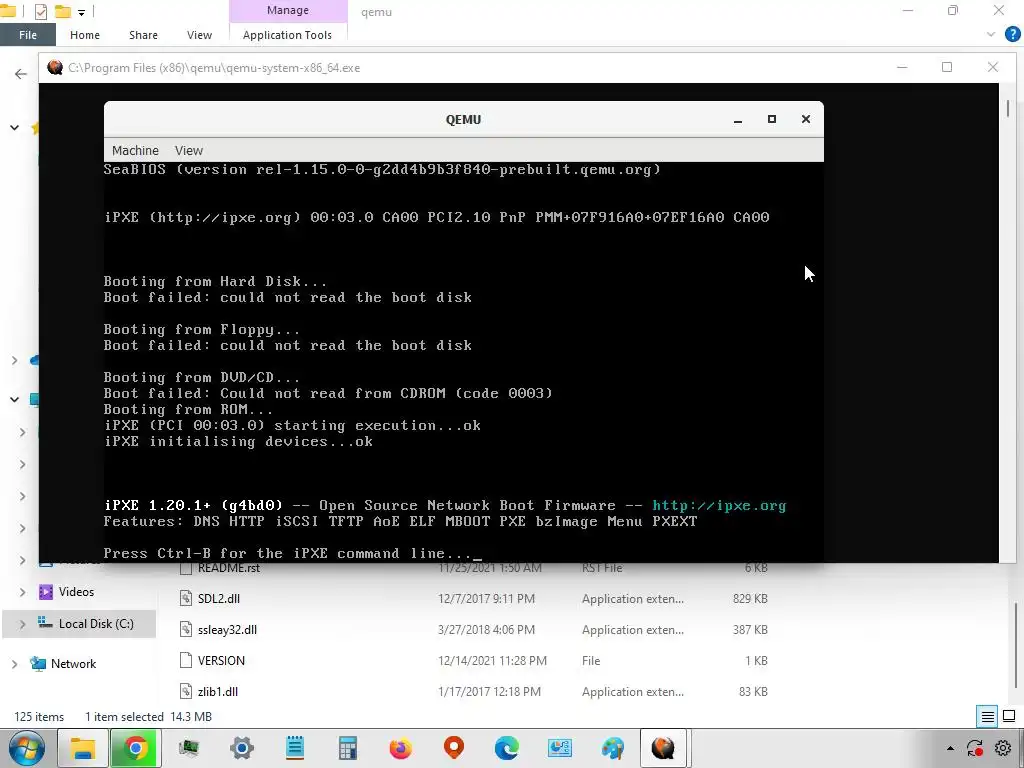1024x768 pixels.
Task: Open the Application Tools tab
Action: click(x=287, y=35)
